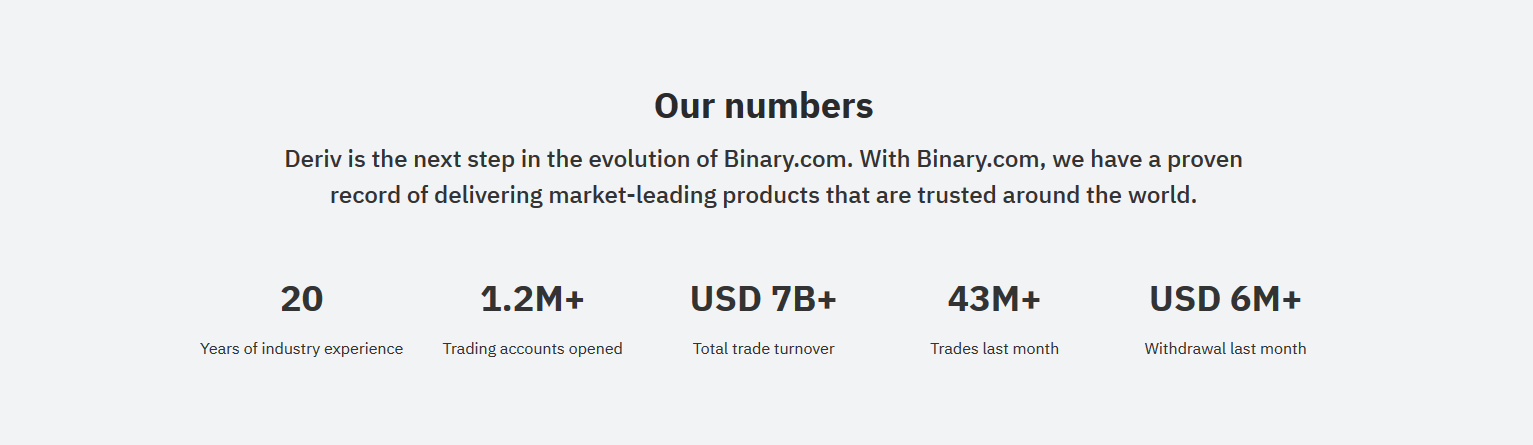Image resolution: width=1533 pixels, height=445 pixels.
Task: Click the "Trading accounts opened" label
Action: click(x=532, y=349)
